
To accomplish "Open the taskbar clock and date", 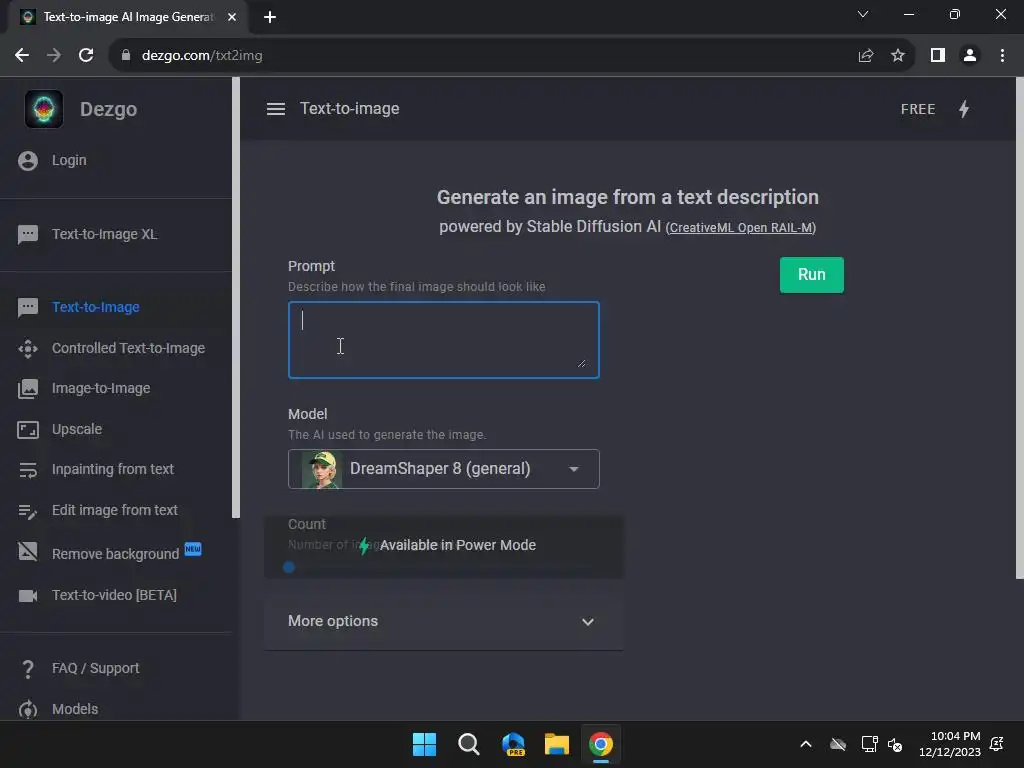I will pyautogui.click(x=950, y=744).
